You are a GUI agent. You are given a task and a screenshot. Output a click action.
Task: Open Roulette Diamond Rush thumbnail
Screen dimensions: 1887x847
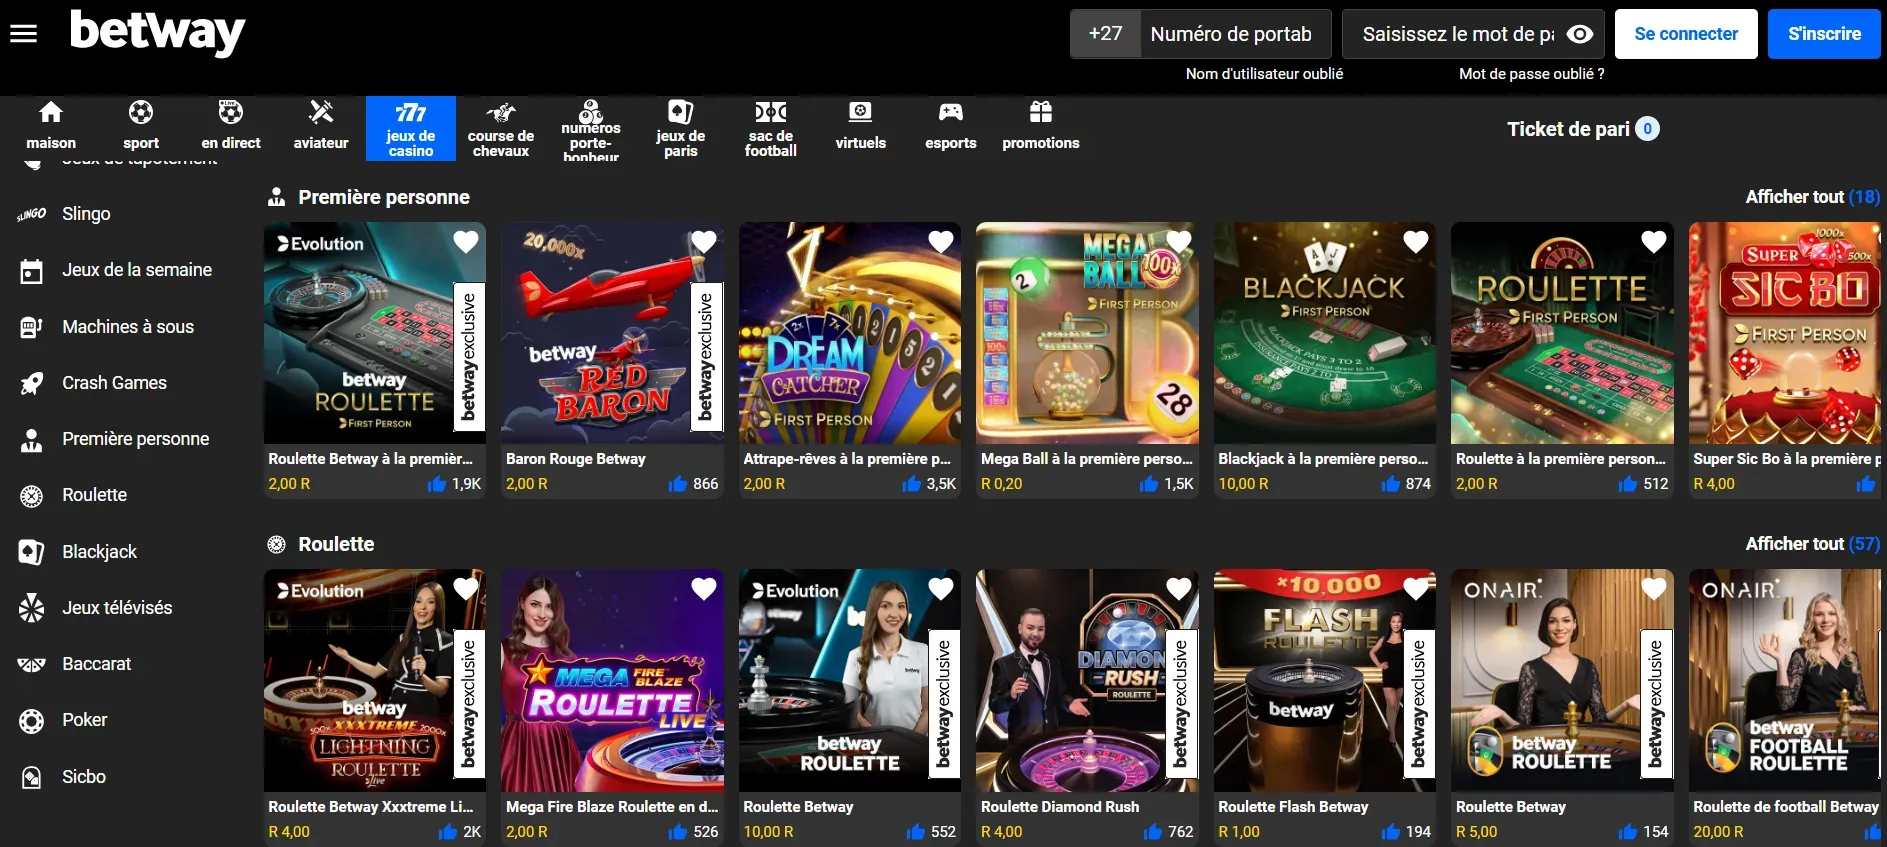click(x=1087, y=680)
